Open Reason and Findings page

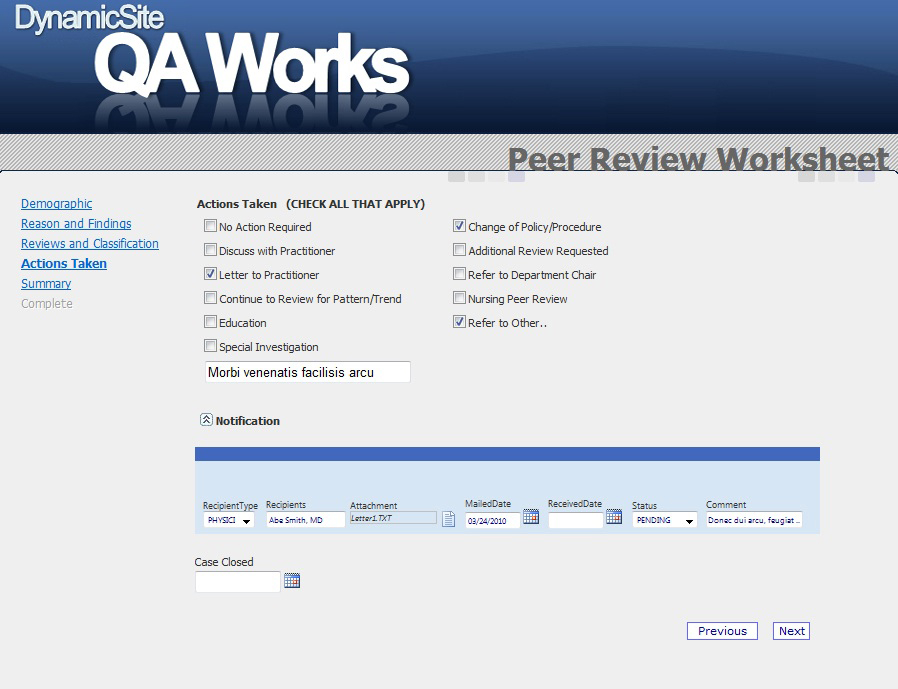click(x=76, y=224)
